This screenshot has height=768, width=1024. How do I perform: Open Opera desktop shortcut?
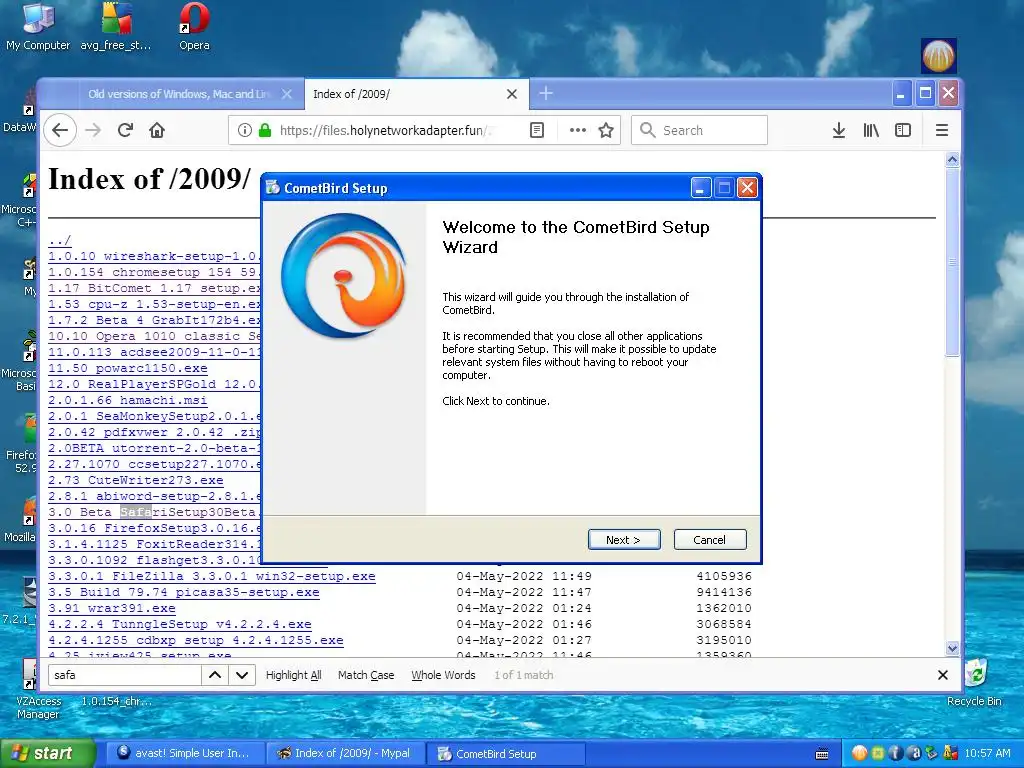[x=194, y=27]
